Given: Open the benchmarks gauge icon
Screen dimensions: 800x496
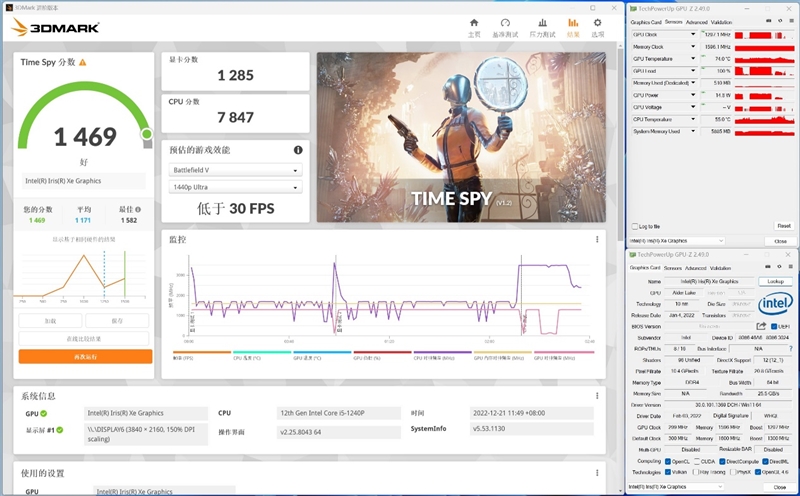Looking at the screenshot, I should point(505,22).
